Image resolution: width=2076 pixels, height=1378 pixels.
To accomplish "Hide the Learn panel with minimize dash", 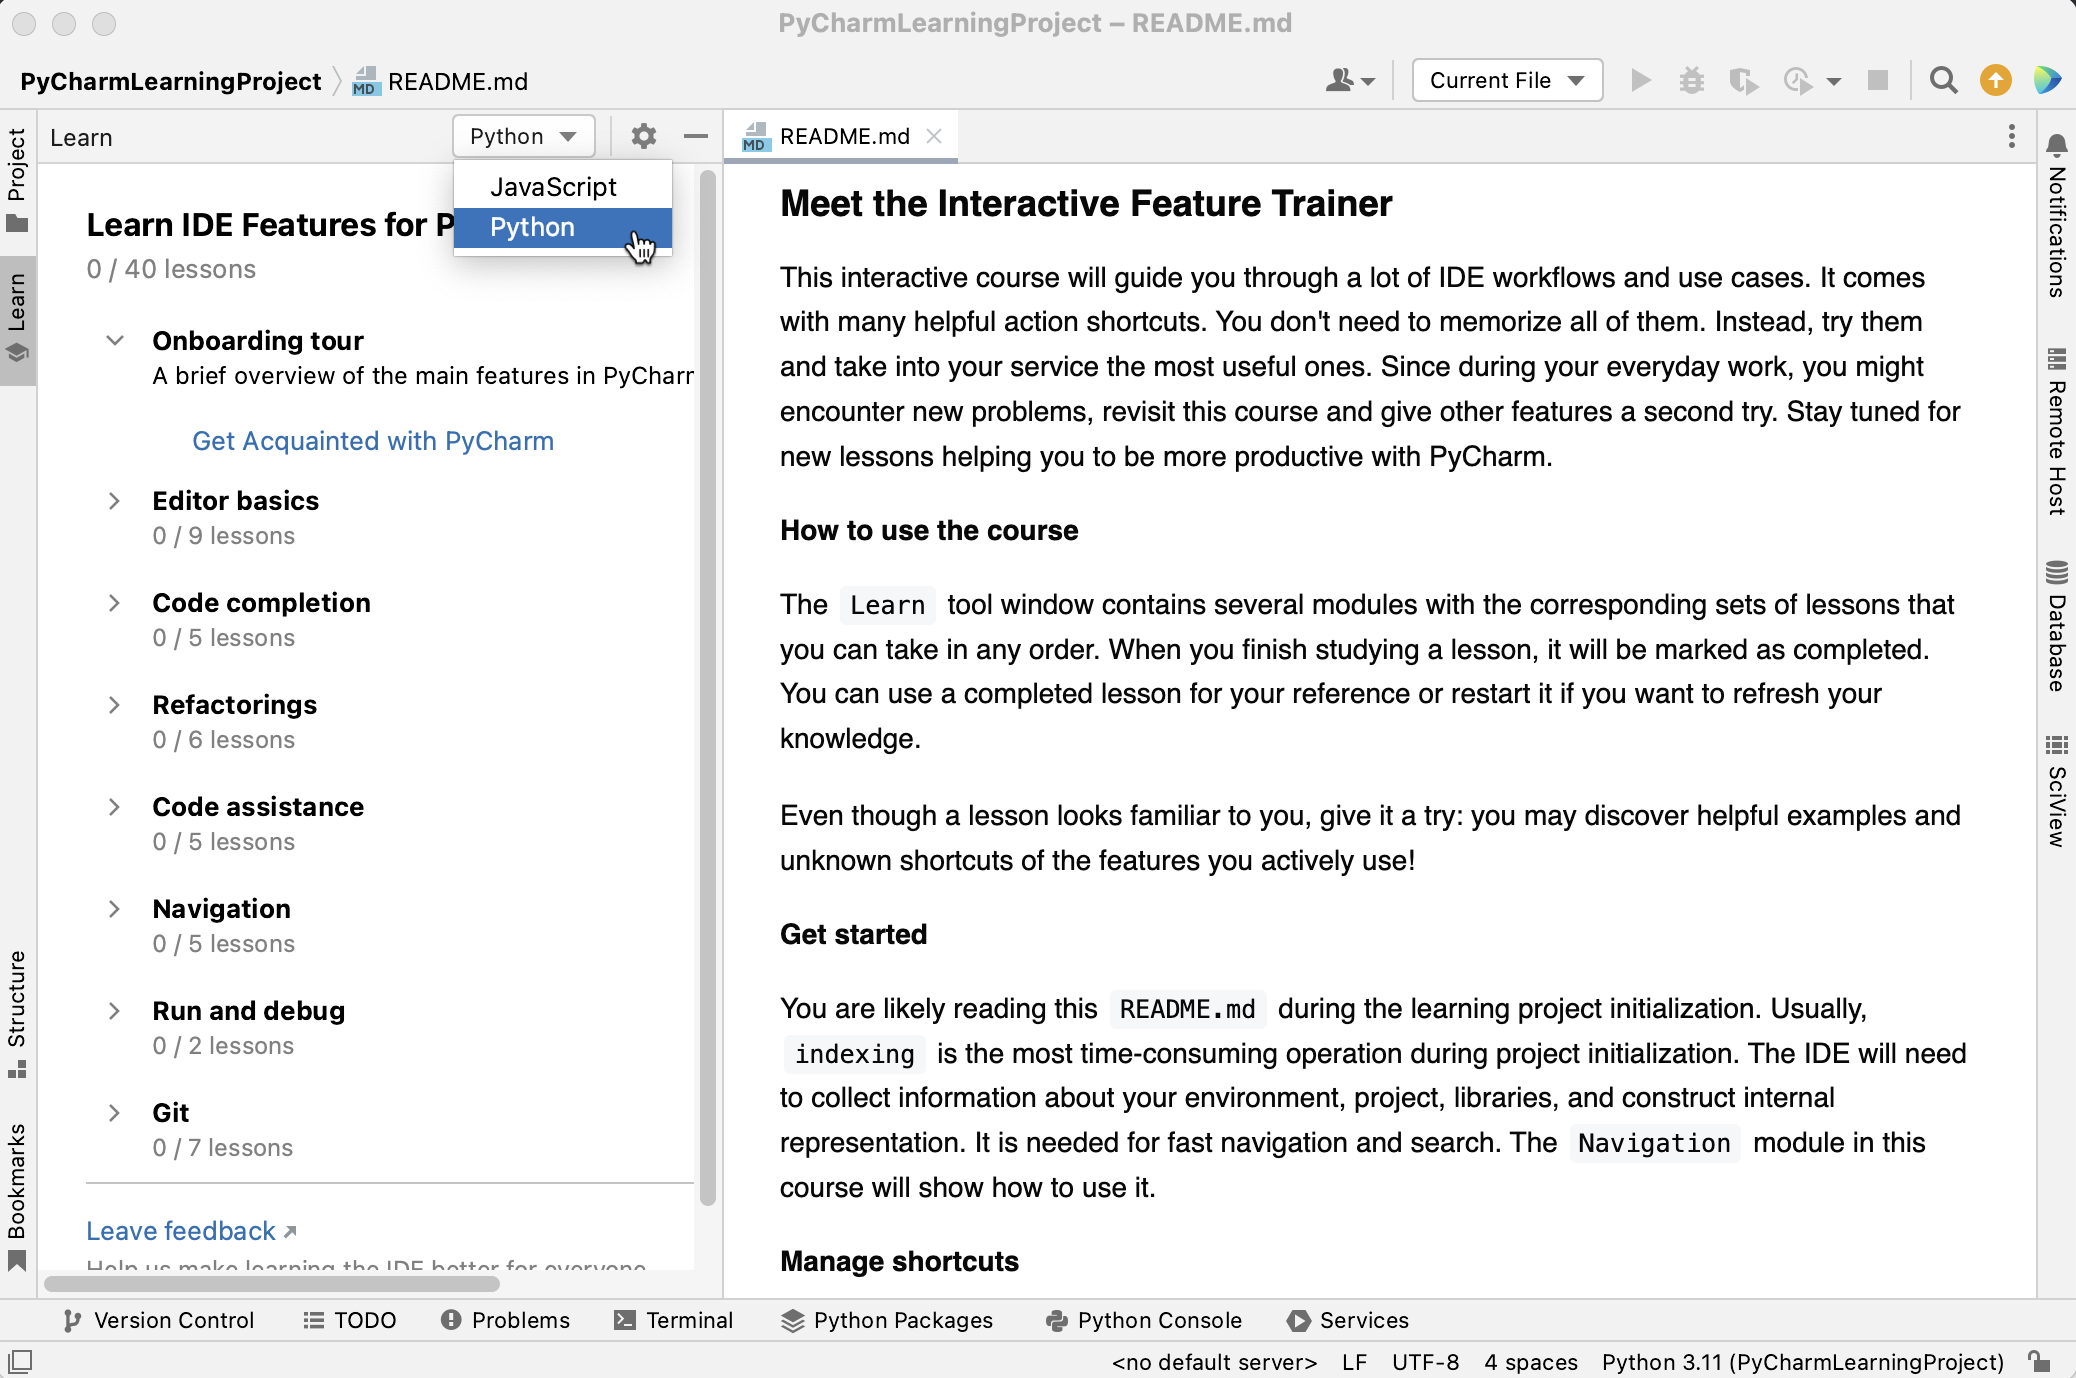I will [696, 136].
